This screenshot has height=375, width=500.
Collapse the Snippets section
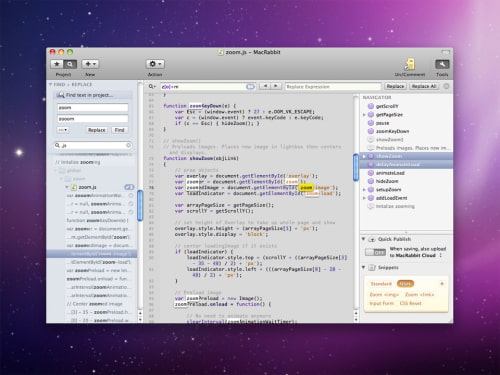pos(363,267)
